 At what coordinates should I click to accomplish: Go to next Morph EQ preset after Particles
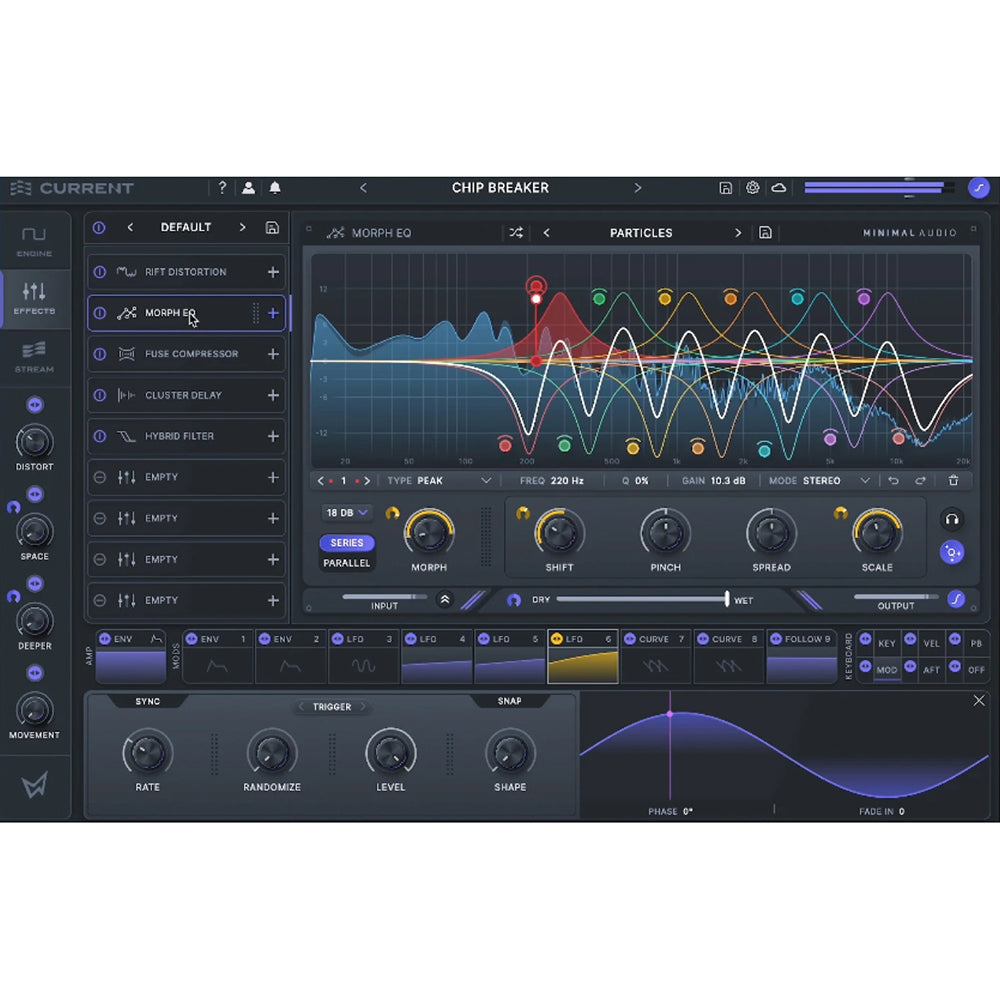[738, 233]
